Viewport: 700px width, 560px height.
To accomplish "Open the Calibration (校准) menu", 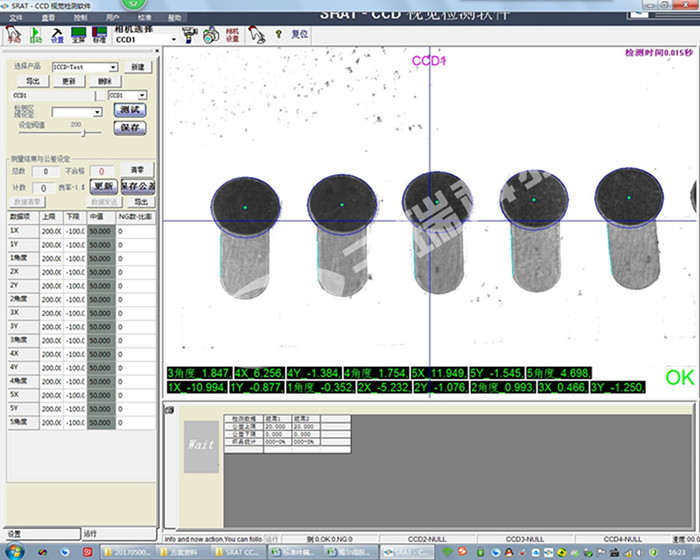I will 145,17.
